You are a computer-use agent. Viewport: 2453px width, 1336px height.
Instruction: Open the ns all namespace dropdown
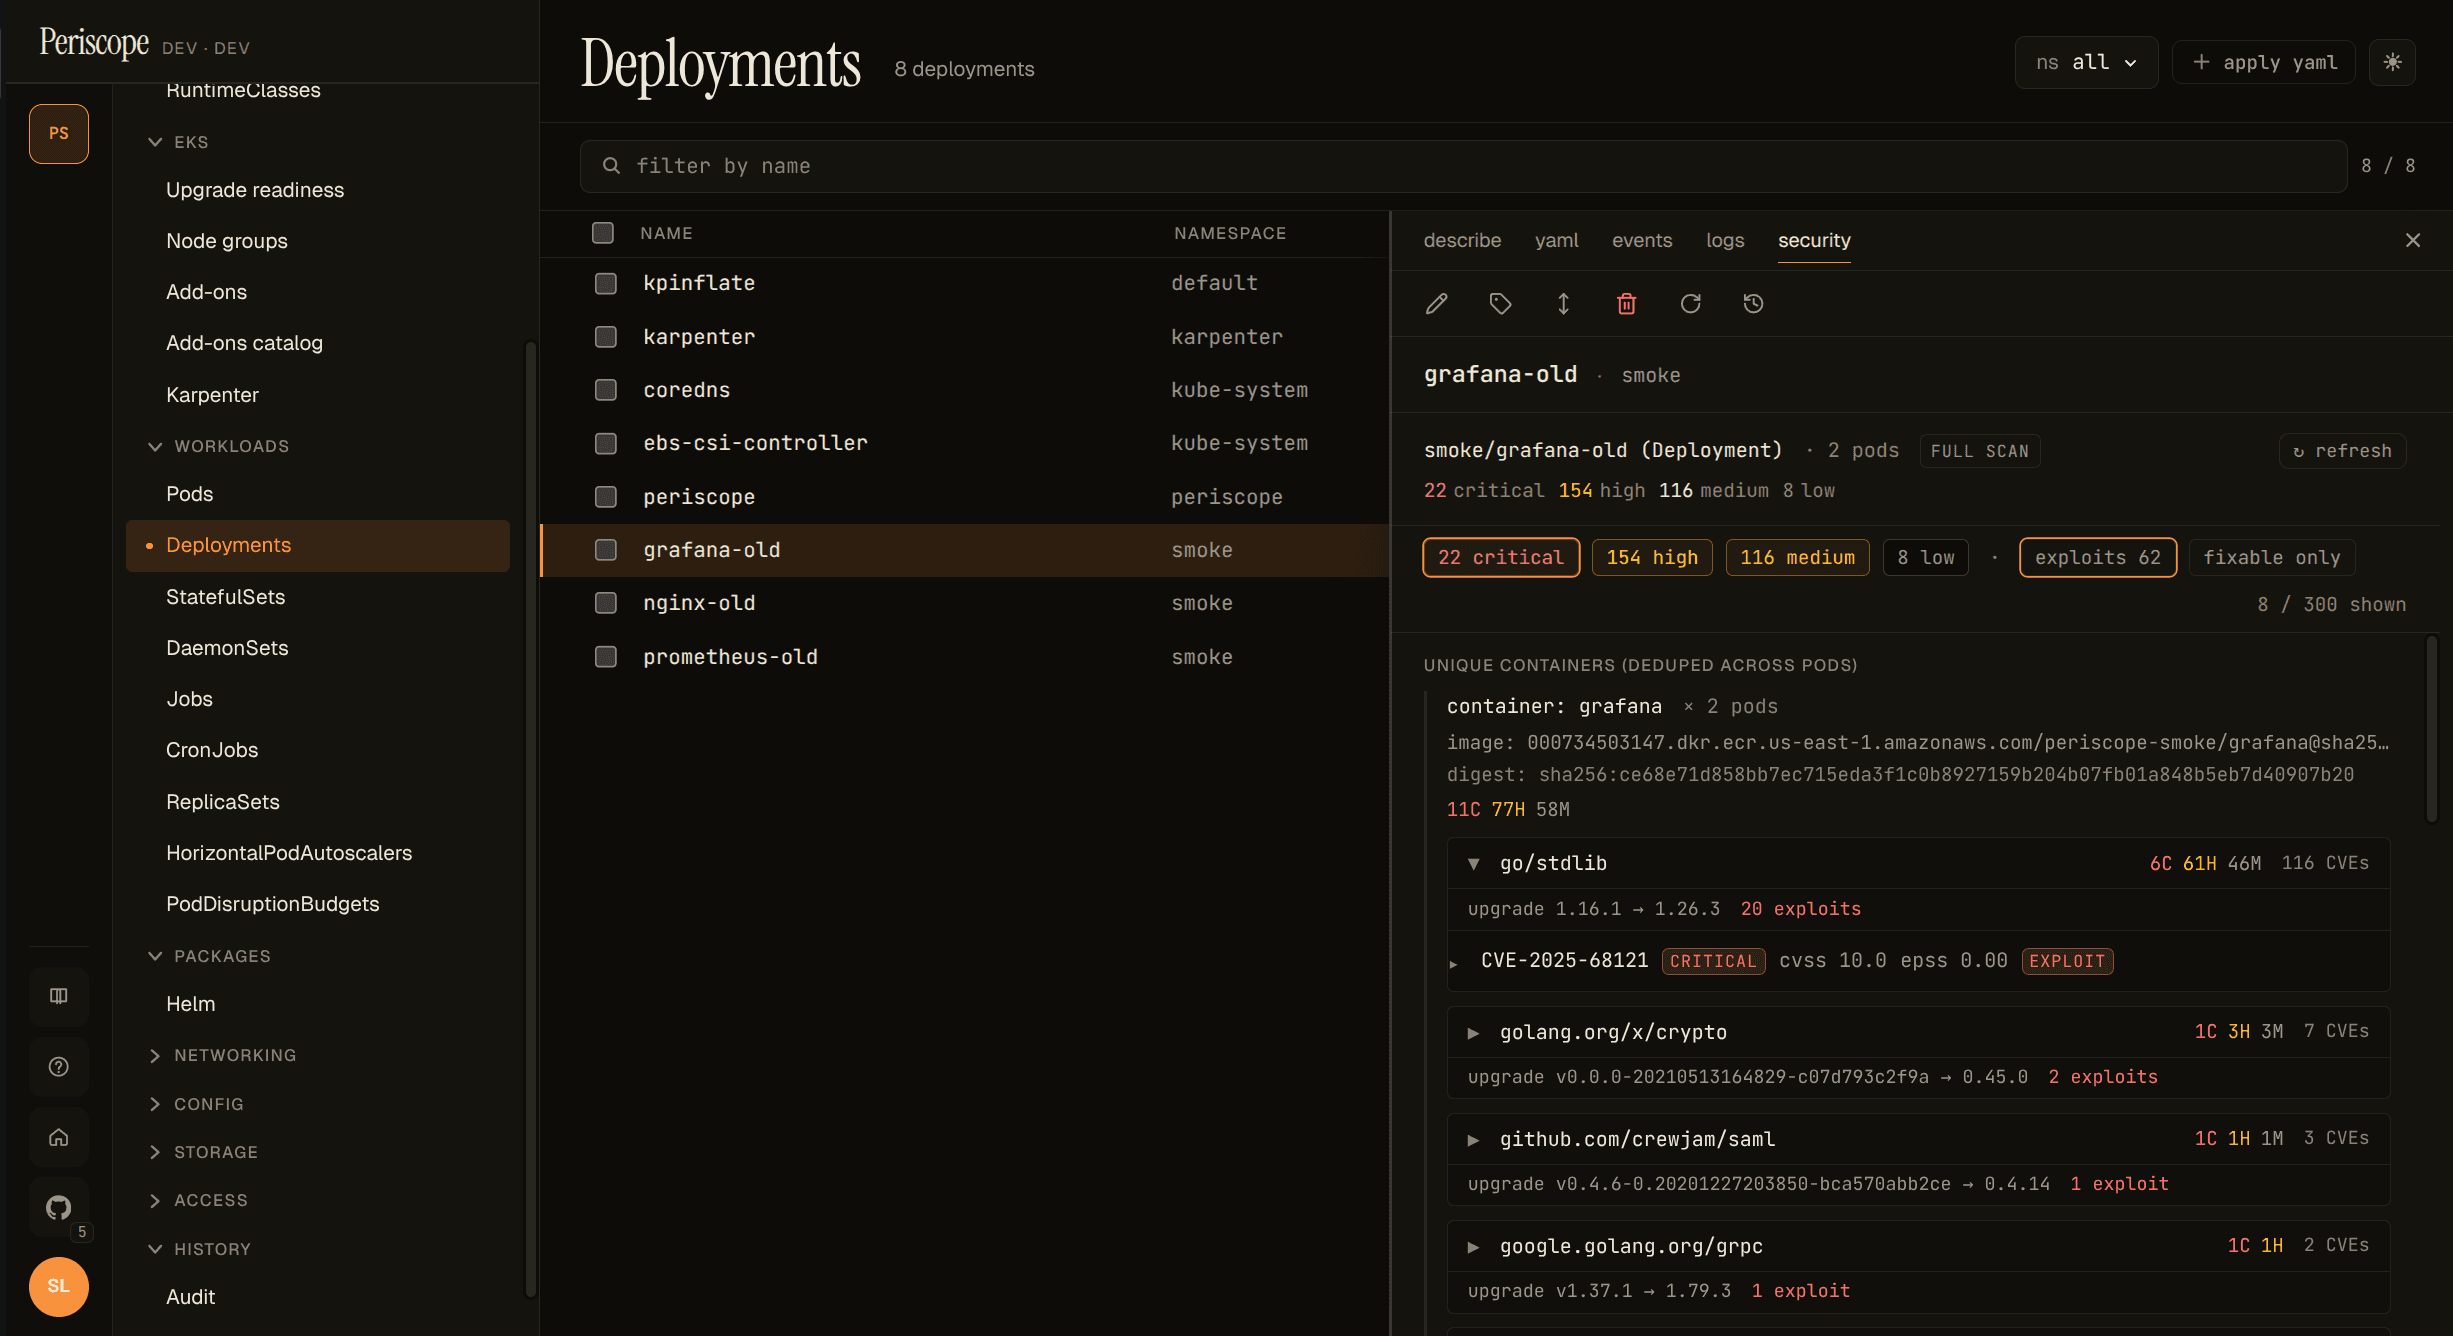click(2086, 62)
